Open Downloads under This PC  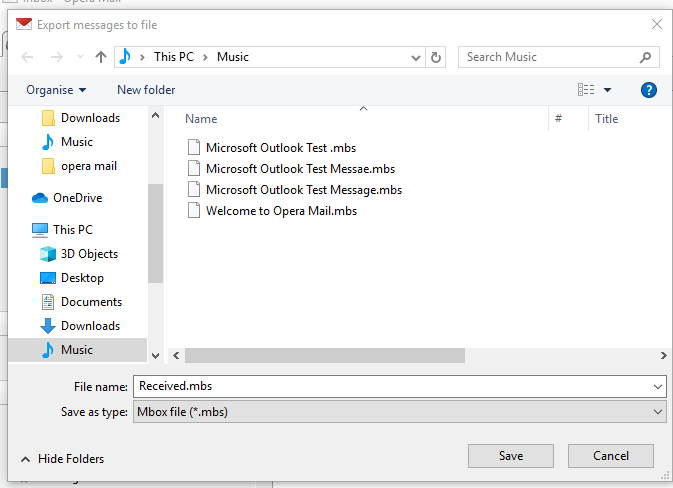[x=81, y=326]
